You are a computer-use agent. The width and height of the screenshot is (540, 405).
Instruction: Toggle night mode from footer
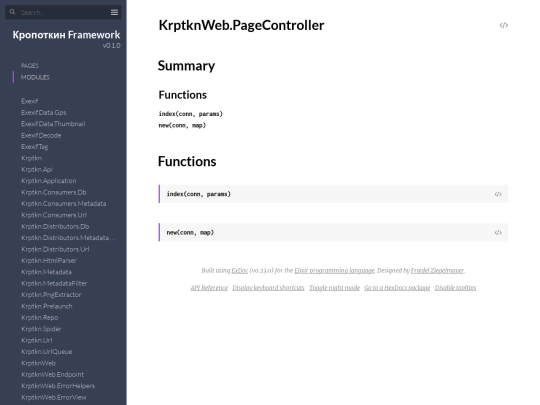(x=334, y=288)
